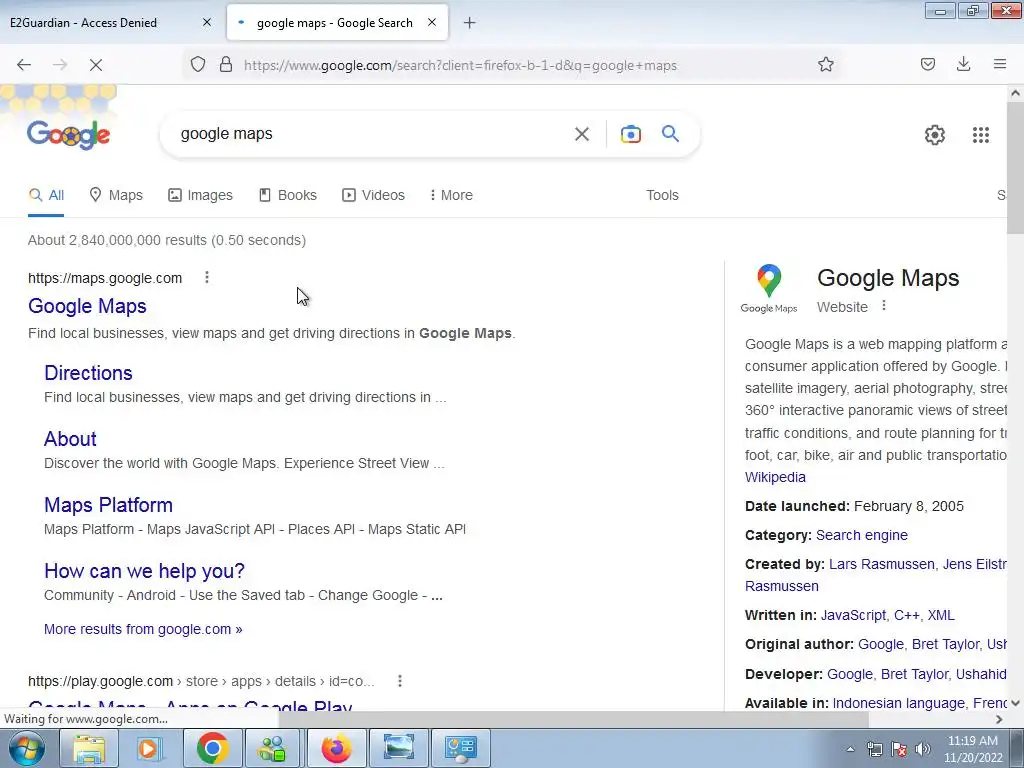Open the control panel taskbar item

(461, 748)
